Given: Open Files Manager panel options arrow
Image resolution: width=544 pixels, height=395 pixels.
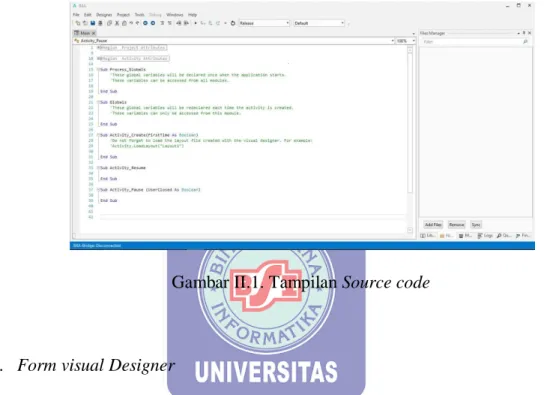Looking at the screenshot, I should (518, 33).
